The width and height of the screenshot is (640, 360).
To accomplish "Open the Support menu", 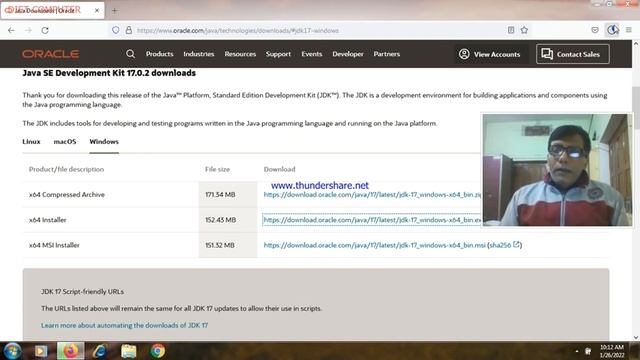I will [x=278, y=54].
